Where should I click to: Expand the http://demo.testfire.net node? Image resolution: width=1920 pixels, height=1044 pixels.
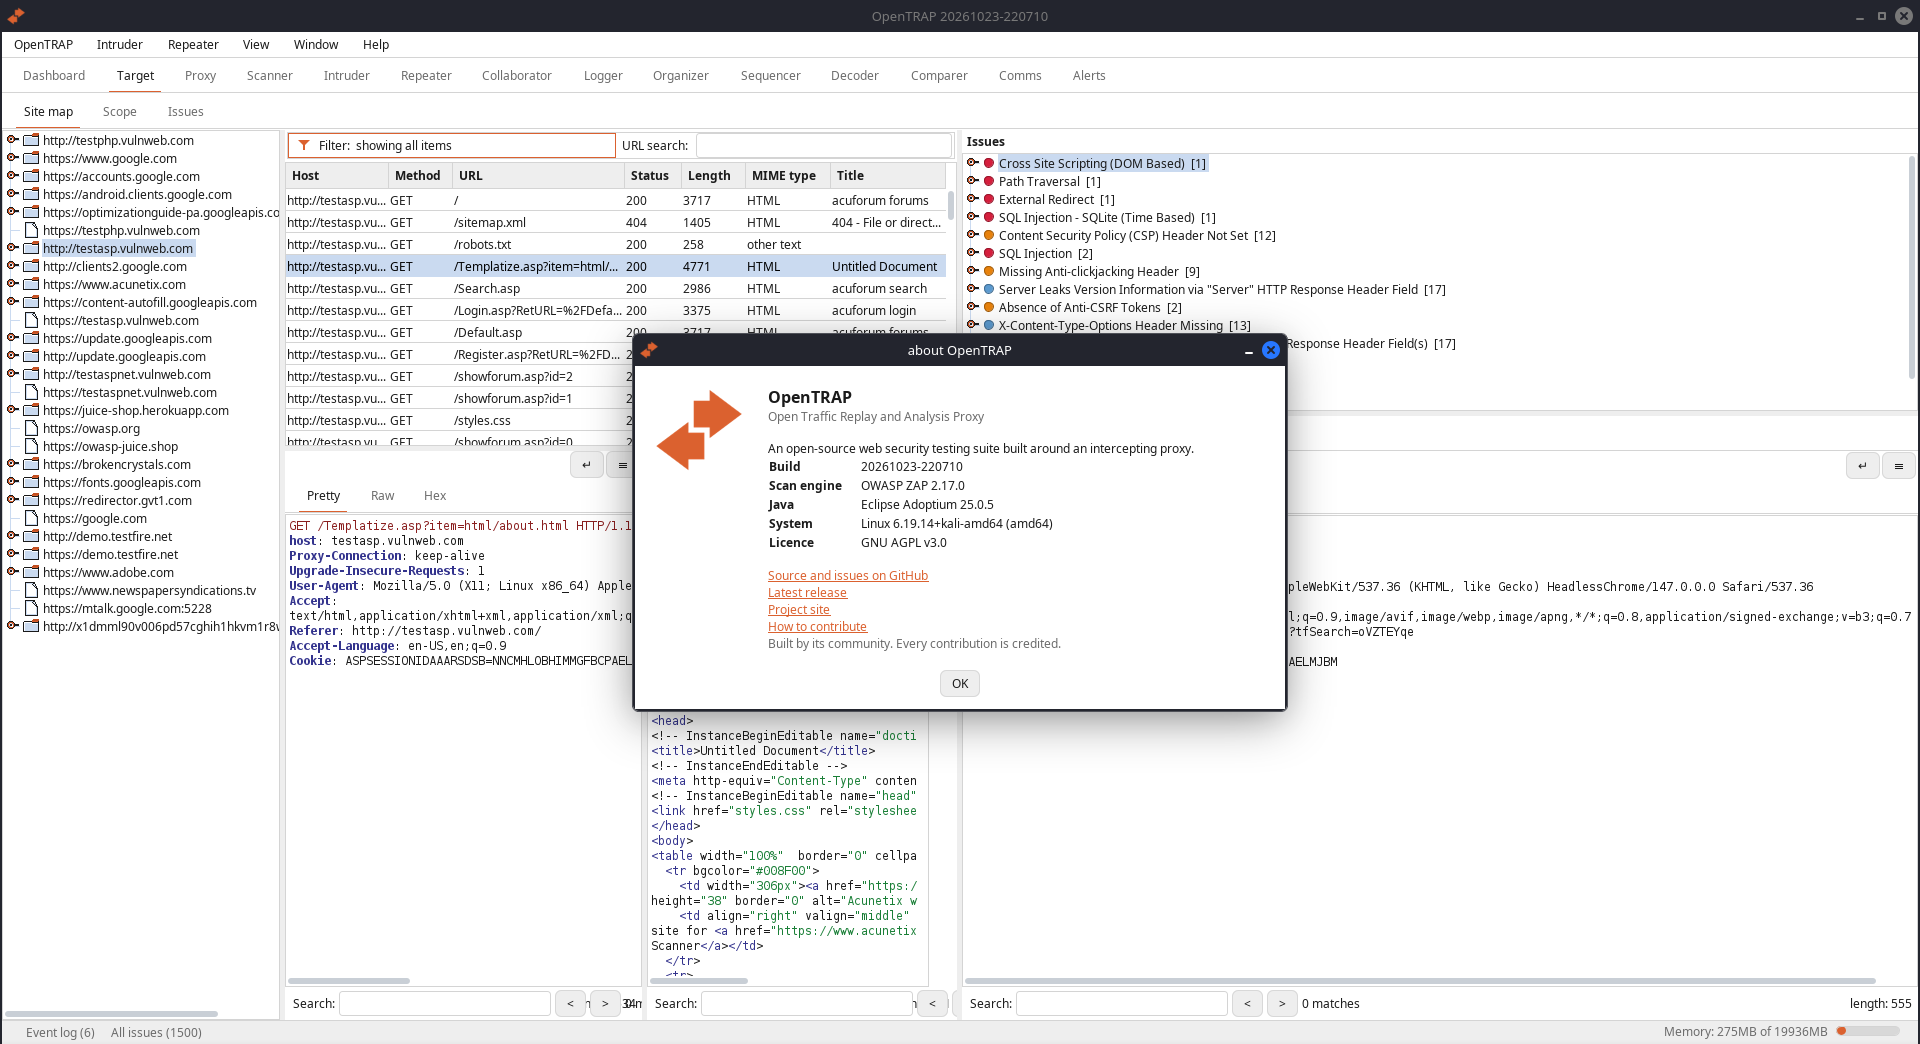click(13, 536)
